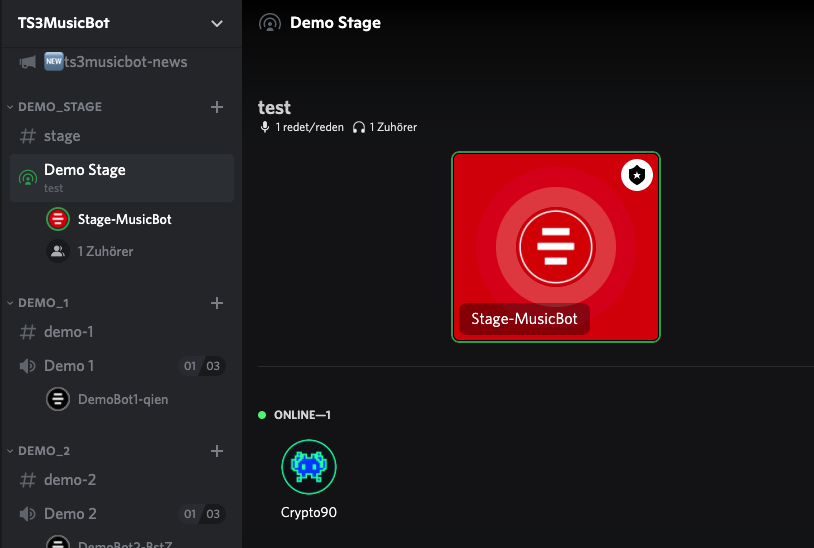Collapse the DEMO_STAGE category
This screenshot has height=548, width=814.
click(x=60, y=107)
